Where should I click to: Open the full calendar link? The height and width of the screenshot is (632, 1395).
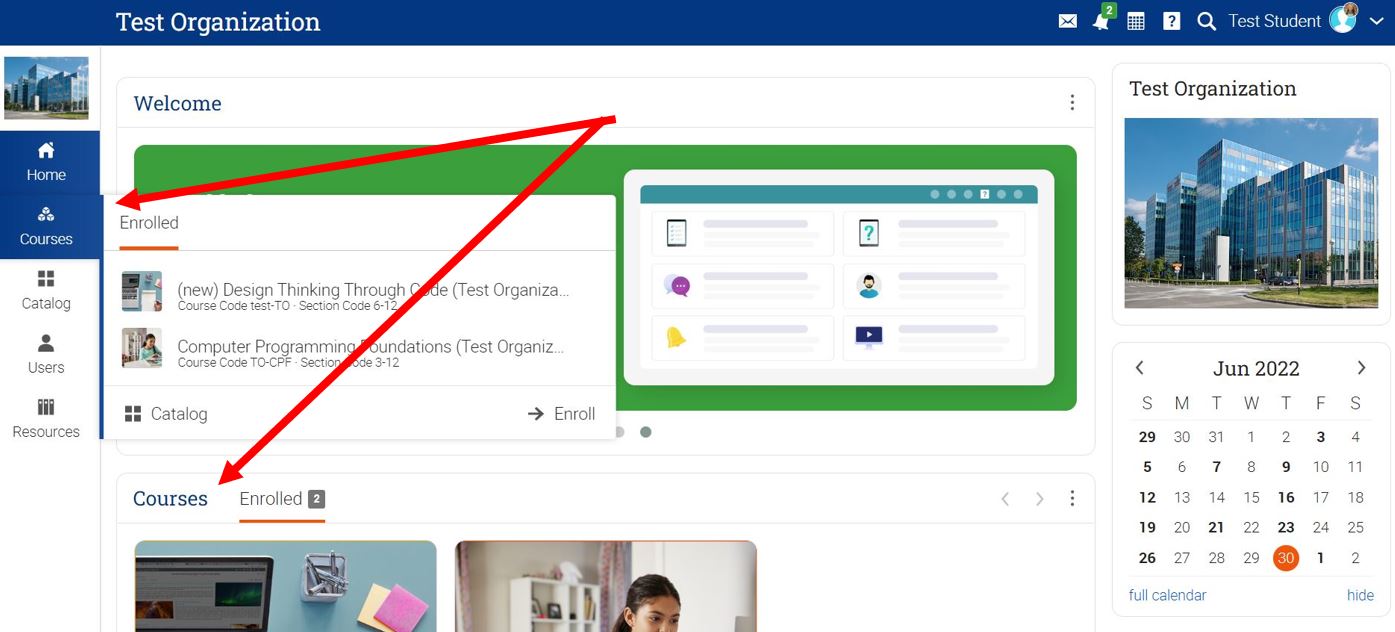point(1167,595)
